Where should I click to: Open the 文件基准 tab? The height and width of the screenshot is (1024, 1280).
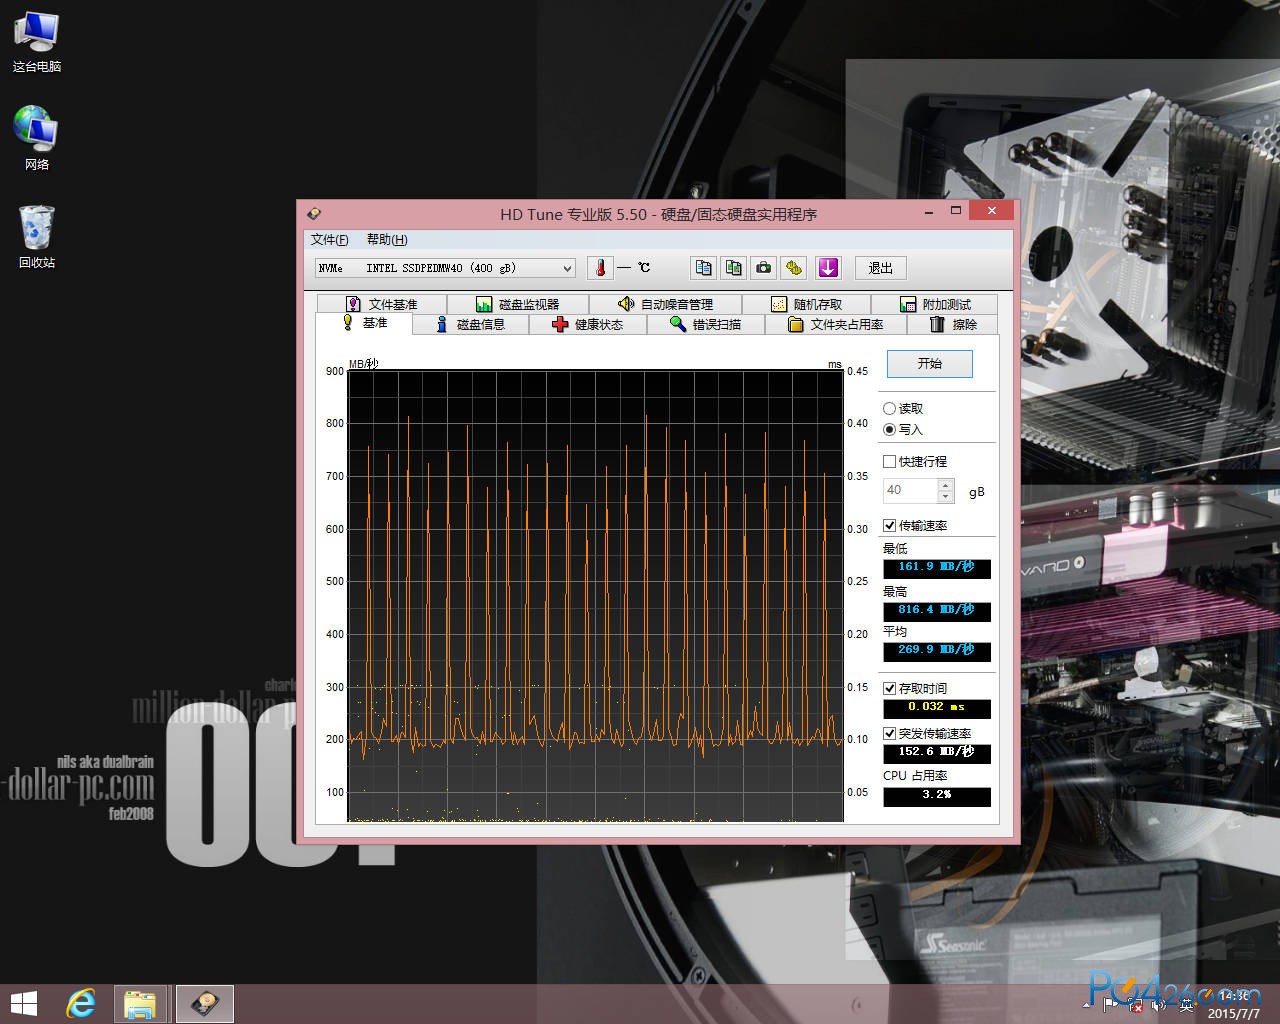click(x=381, y=304)
